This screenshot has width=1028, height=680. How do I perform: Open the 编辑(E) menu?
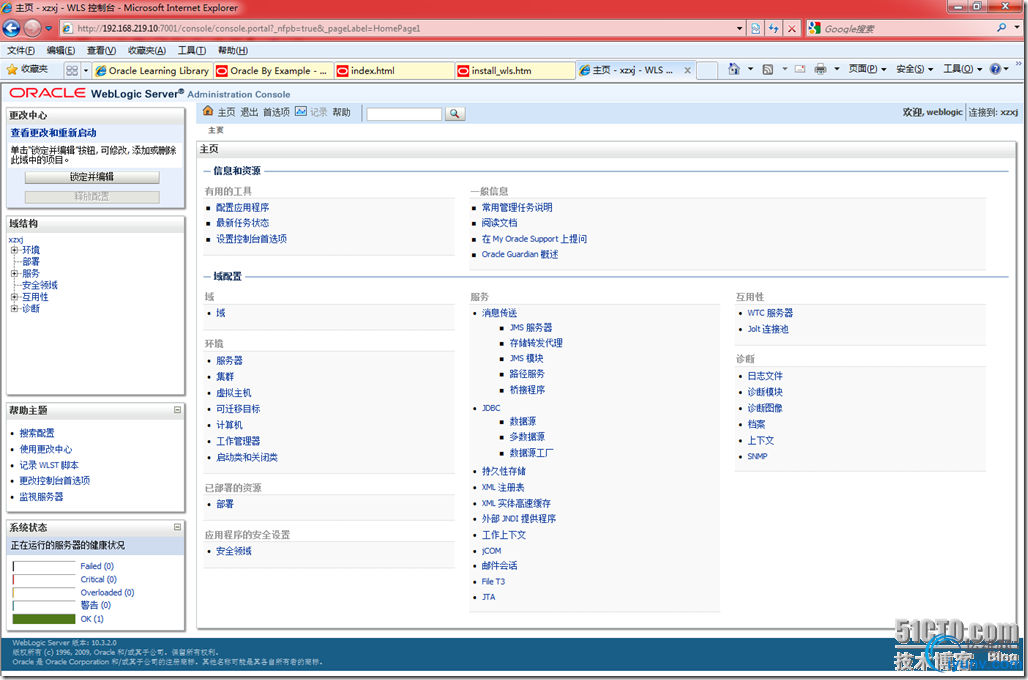pyautogui.click(x=60, y=50)
